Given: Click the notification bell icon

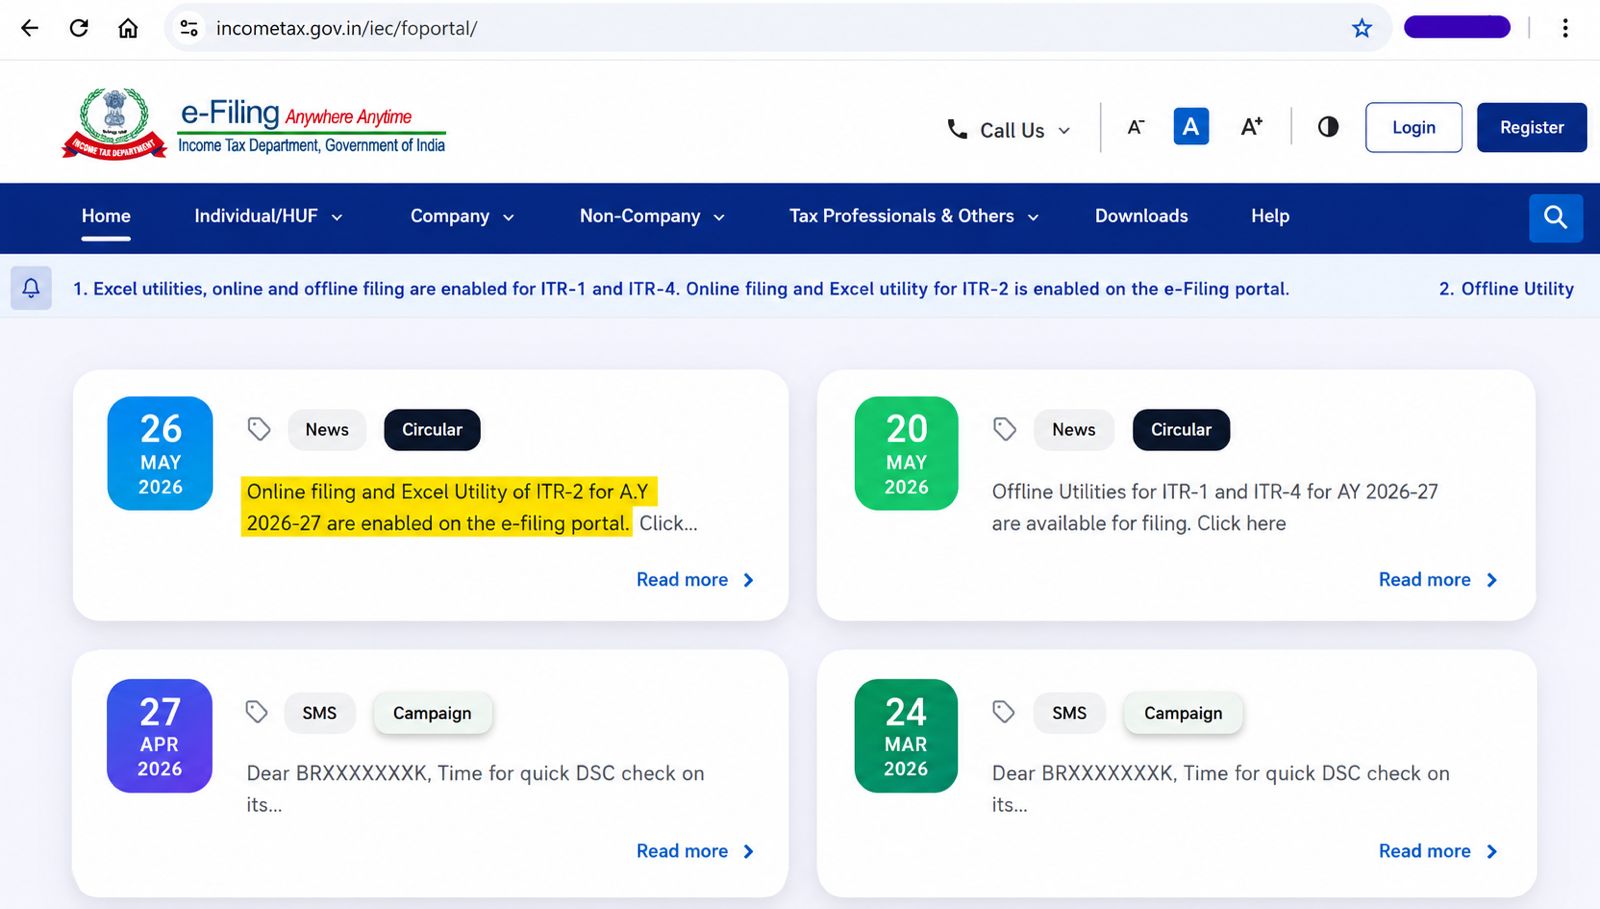Looking at the screenshot, I should [x=31, y=288].
